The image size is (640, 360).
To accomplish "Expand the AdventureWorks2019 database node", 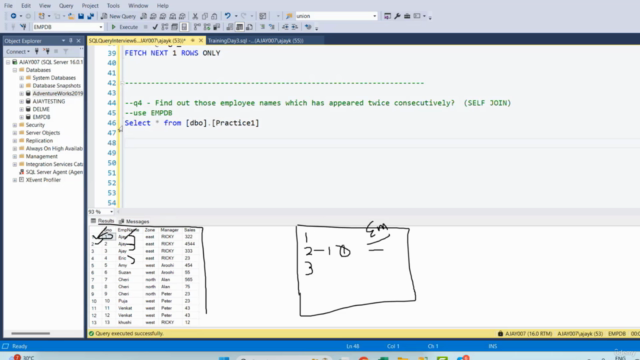I will (x=22, y=93).
